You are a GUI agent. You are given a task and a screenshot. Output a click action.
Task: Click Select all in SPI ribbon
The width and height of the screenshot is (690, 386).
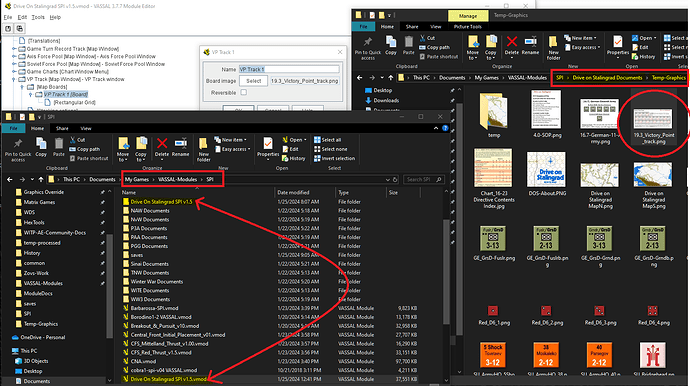327,140
